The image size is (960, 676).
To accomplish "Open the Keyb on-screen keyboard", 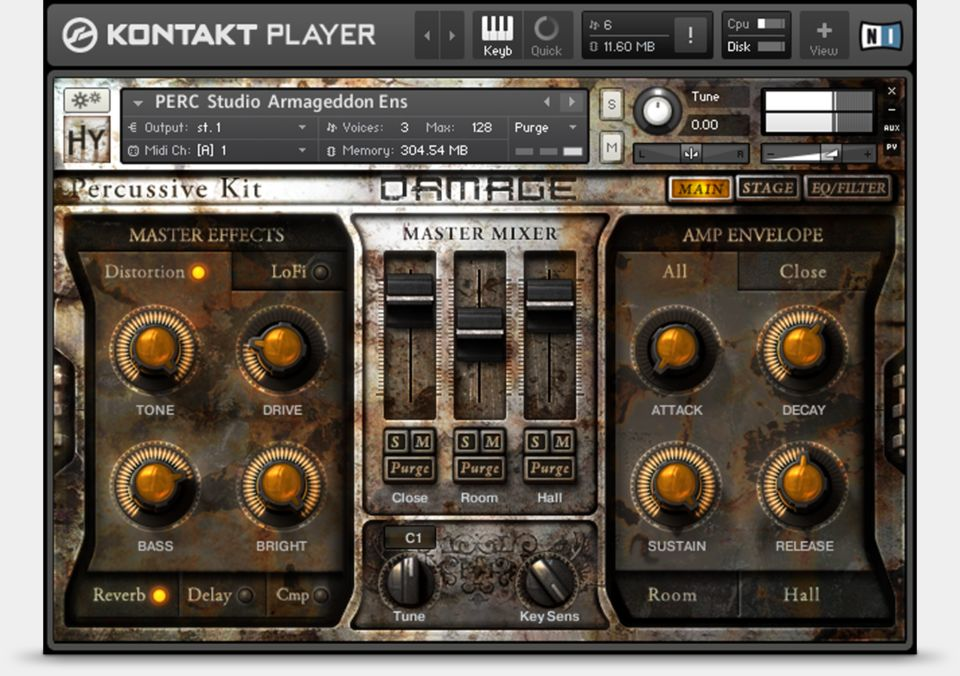I will 497,35.
